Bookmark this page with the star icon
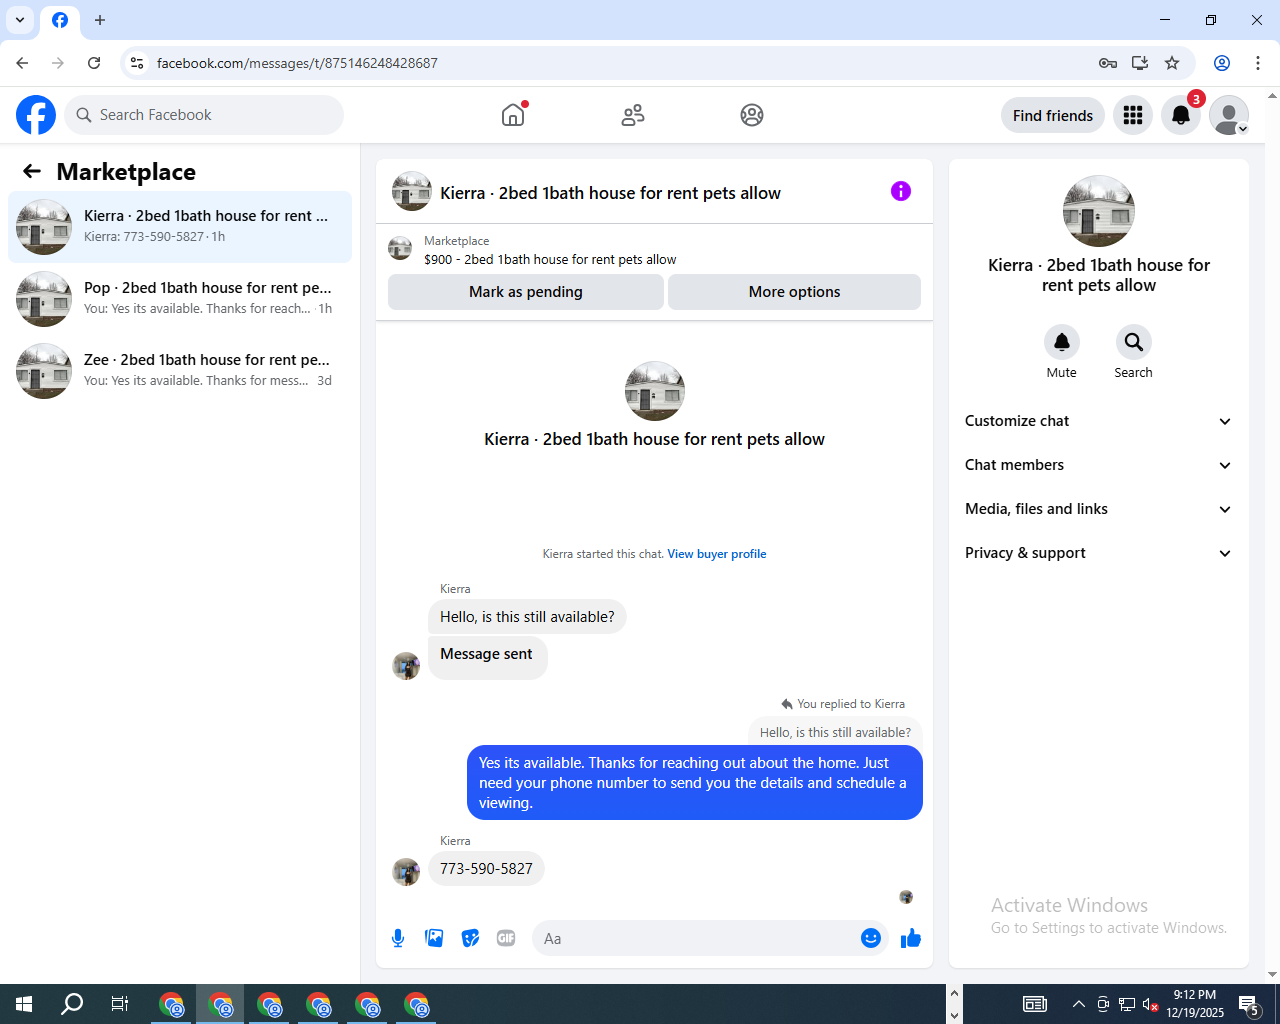1280x1024 pixels. point(1172,63)
